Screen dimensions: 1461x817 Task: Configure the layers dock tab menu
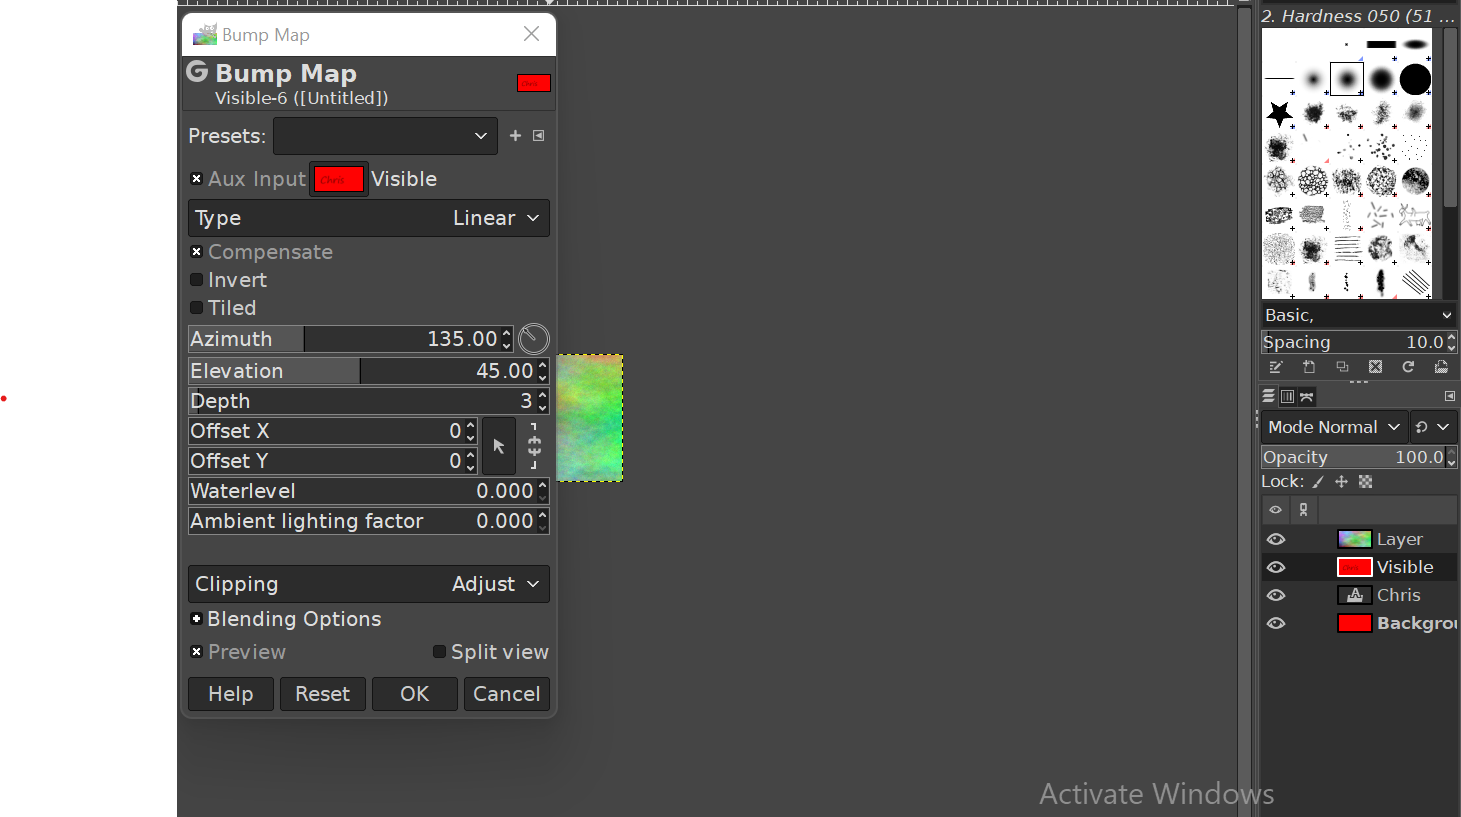click(1449, 397)
